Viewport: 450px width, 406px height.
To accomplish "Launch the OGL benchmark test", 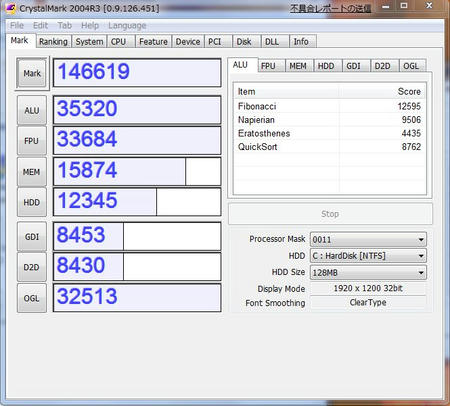I will [x=32, y=298].
